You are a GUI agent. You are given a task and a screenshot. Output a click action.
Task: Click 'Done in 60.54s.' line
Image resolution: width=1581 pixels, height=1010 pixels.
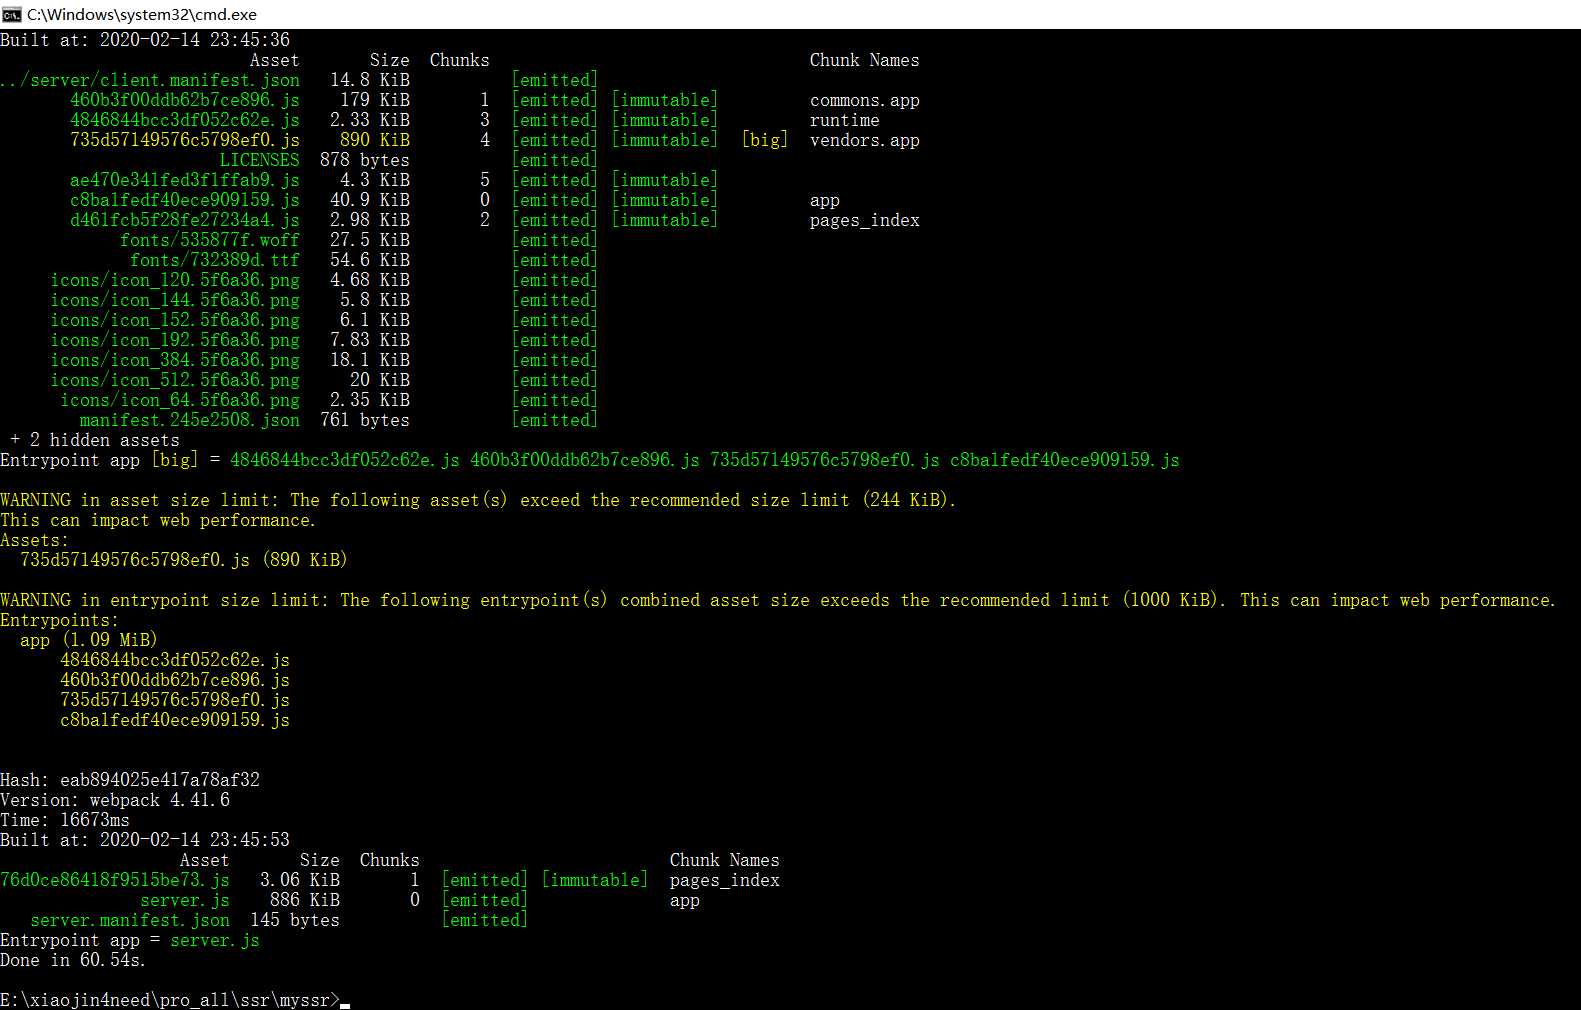(73, 960)
